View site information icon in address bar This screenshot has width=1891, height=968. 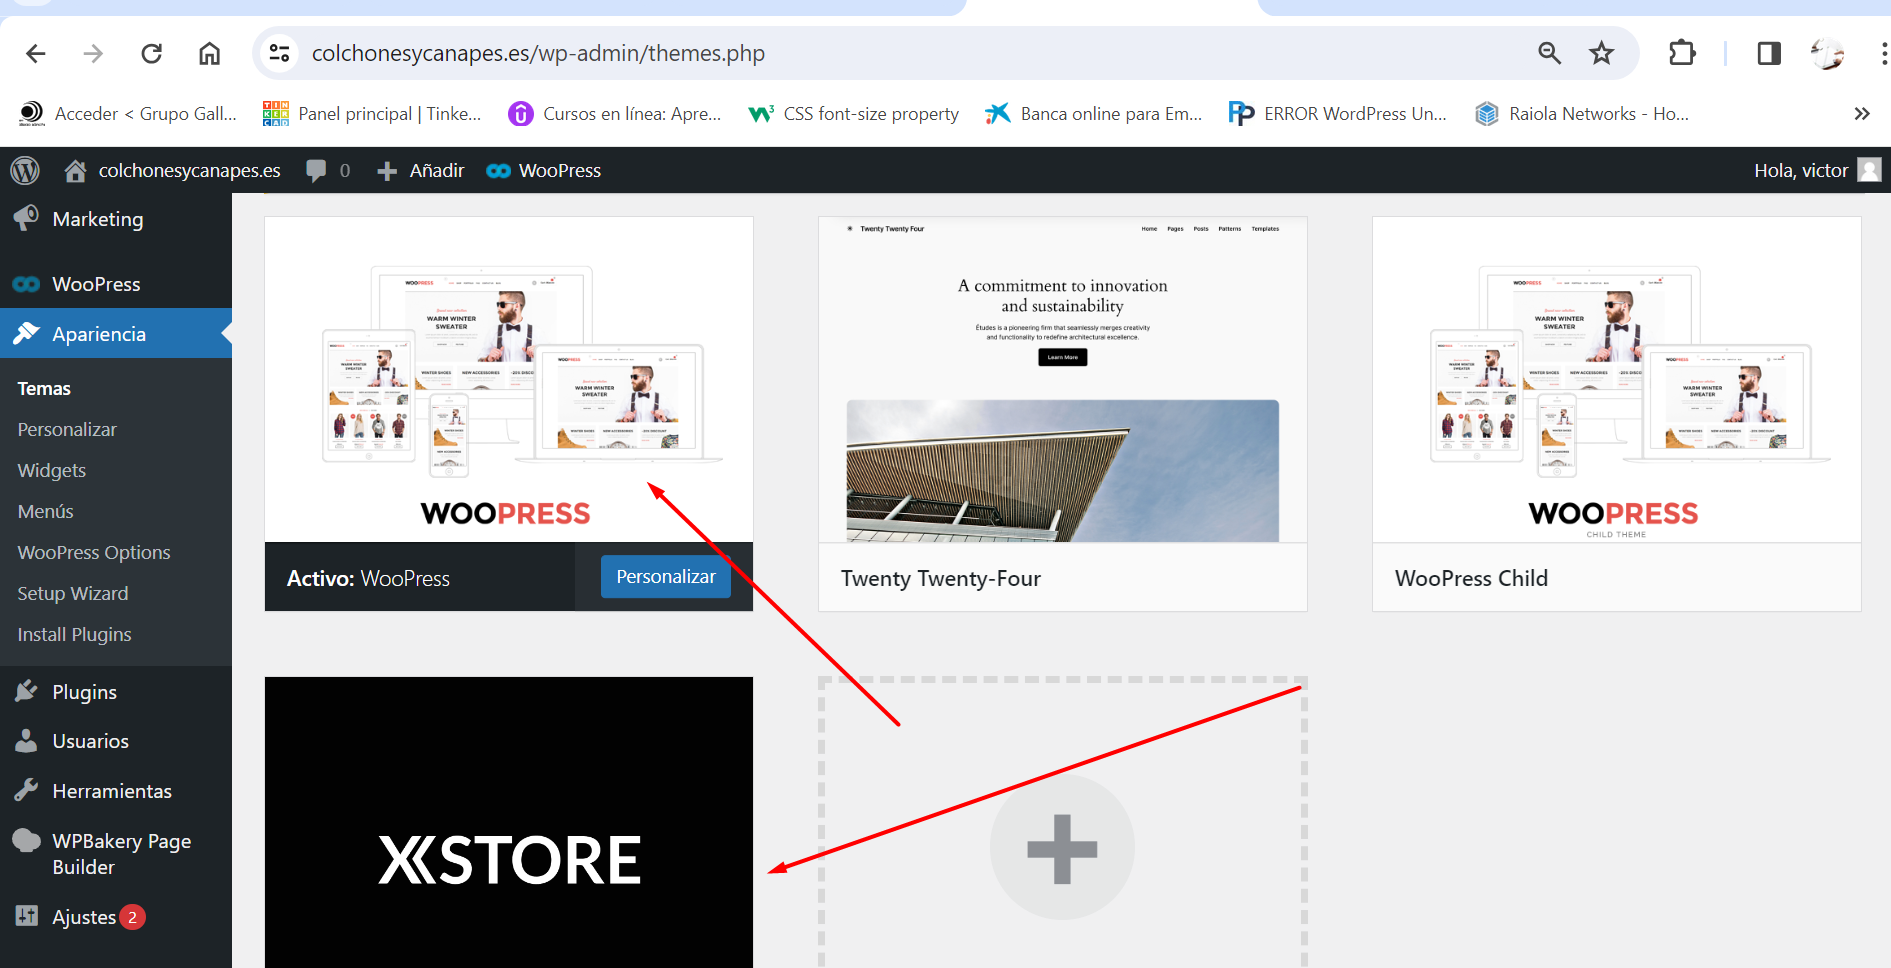279,54
